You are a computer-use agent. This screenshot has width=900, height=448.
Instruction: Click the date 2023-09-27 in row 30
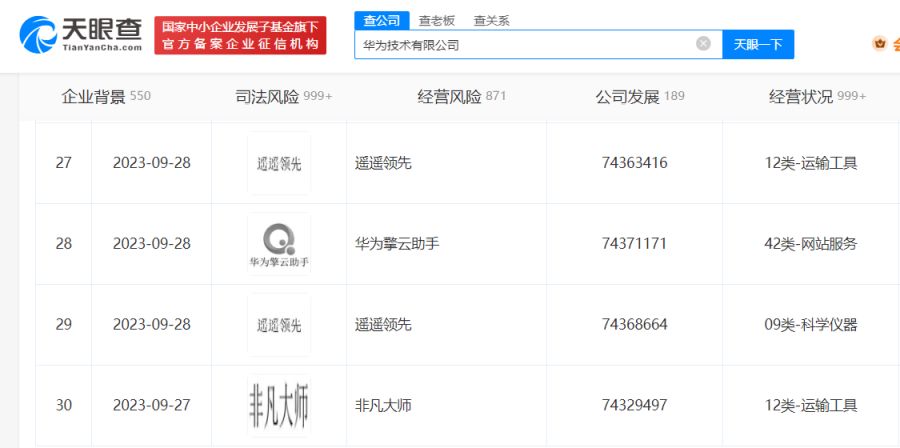pos(152,406)
